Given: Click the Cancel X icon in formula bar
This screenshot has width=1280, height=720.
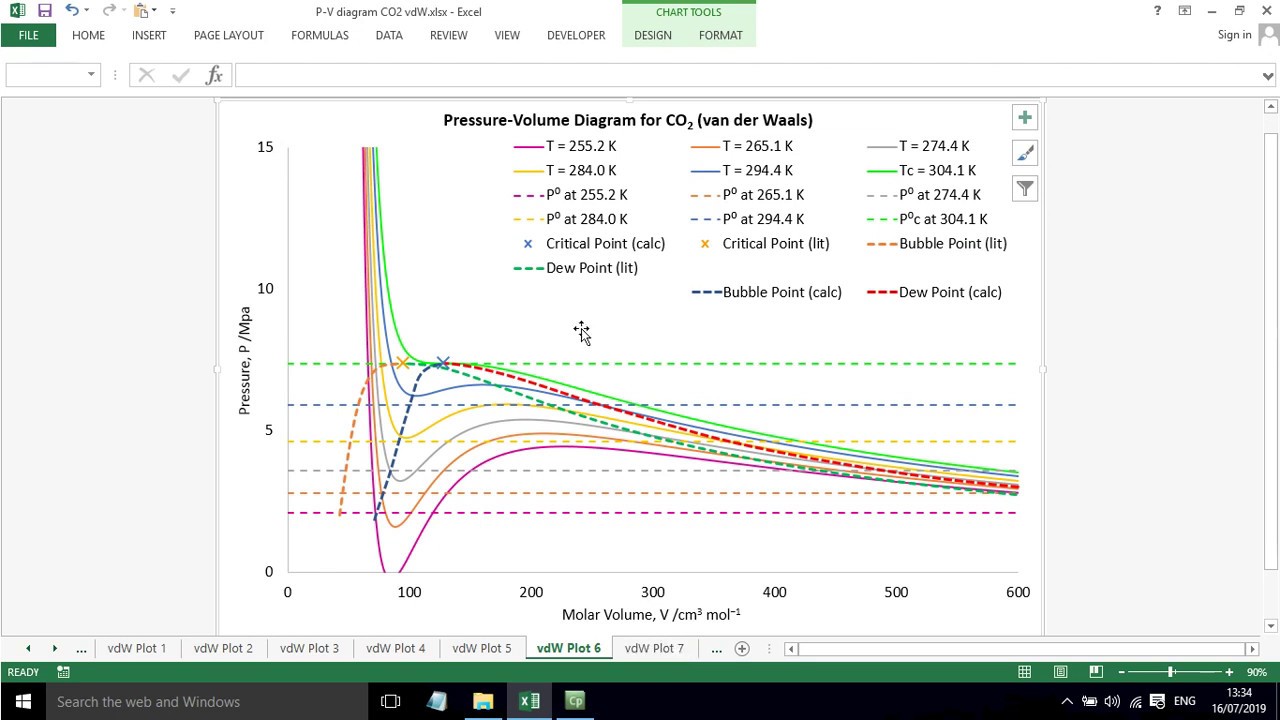Looking at the screenshot, I should click(146, 75).
